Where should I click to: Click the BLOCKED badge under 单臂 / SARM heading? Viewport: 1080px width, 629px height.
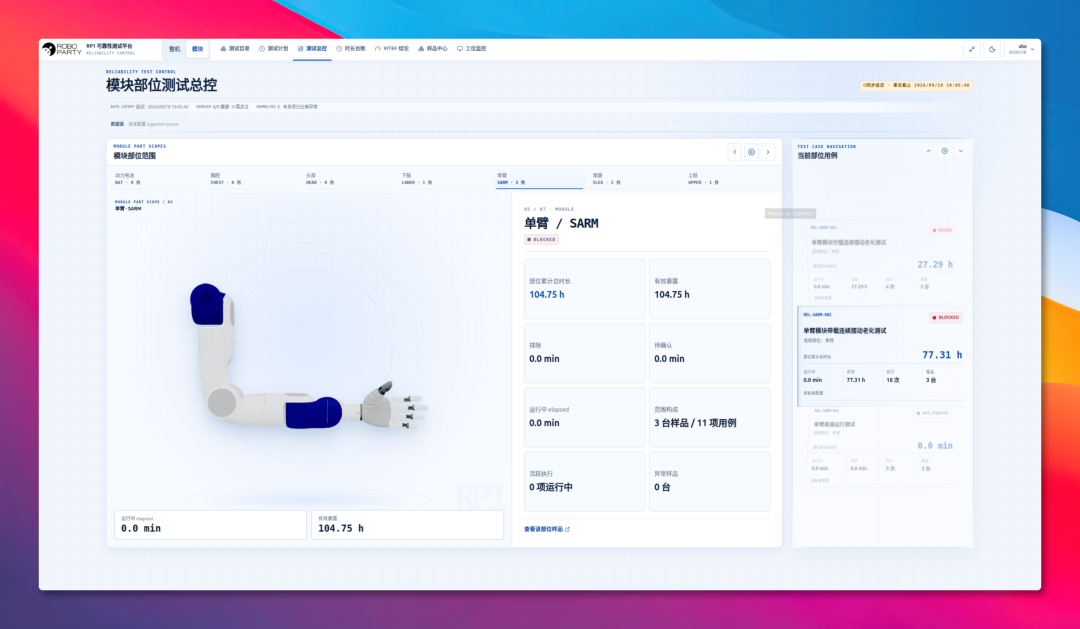[541, 240]
